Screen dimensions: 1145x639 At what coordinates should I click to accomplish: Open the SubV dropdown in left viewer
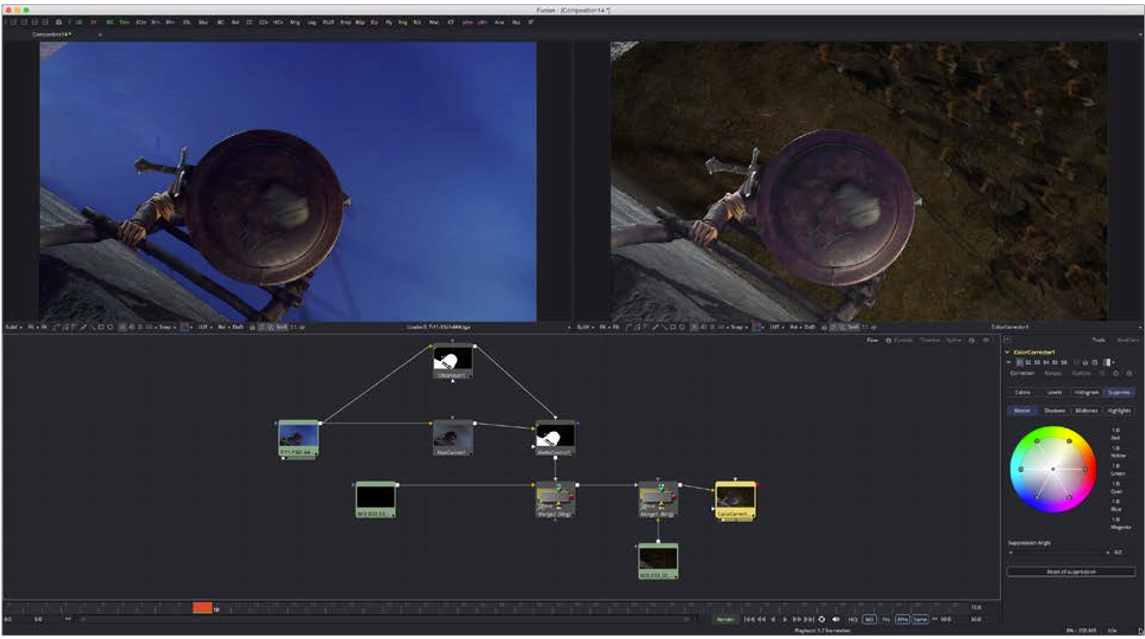coord(13,327)
